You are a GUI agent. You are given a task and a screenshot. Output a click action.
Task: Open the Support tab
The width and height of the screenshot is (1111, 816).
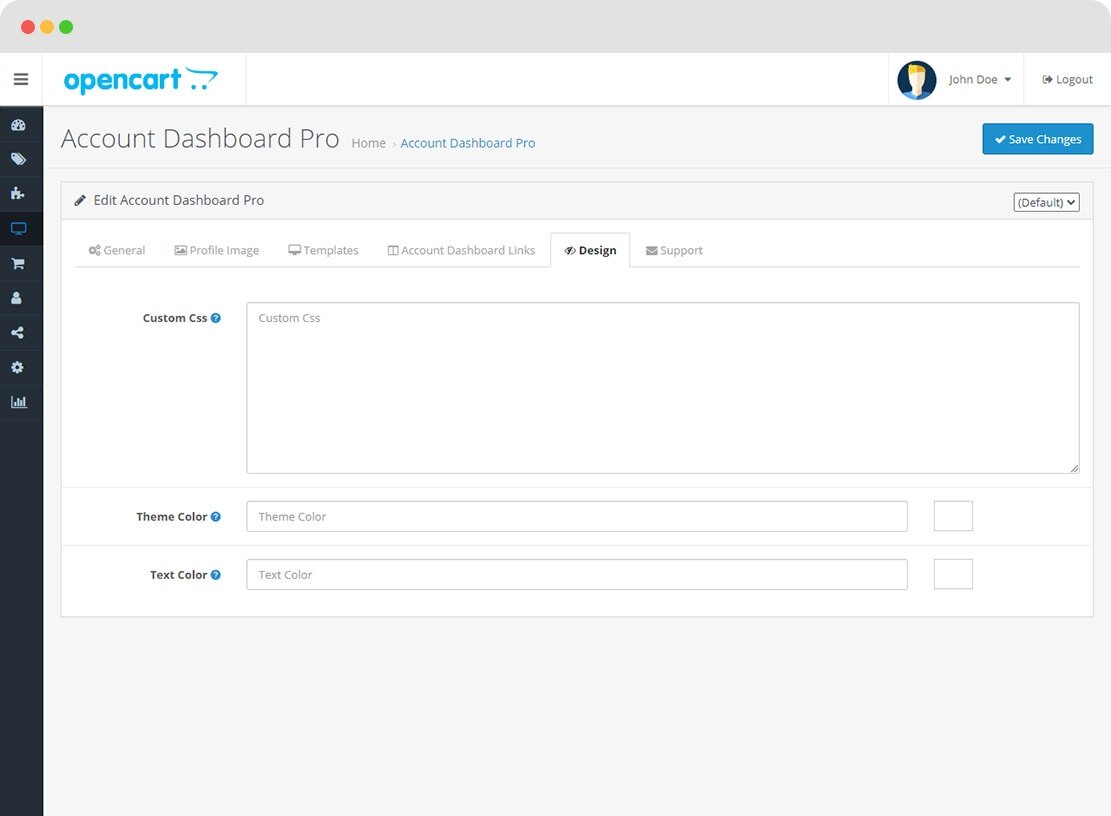pos(674,250)
